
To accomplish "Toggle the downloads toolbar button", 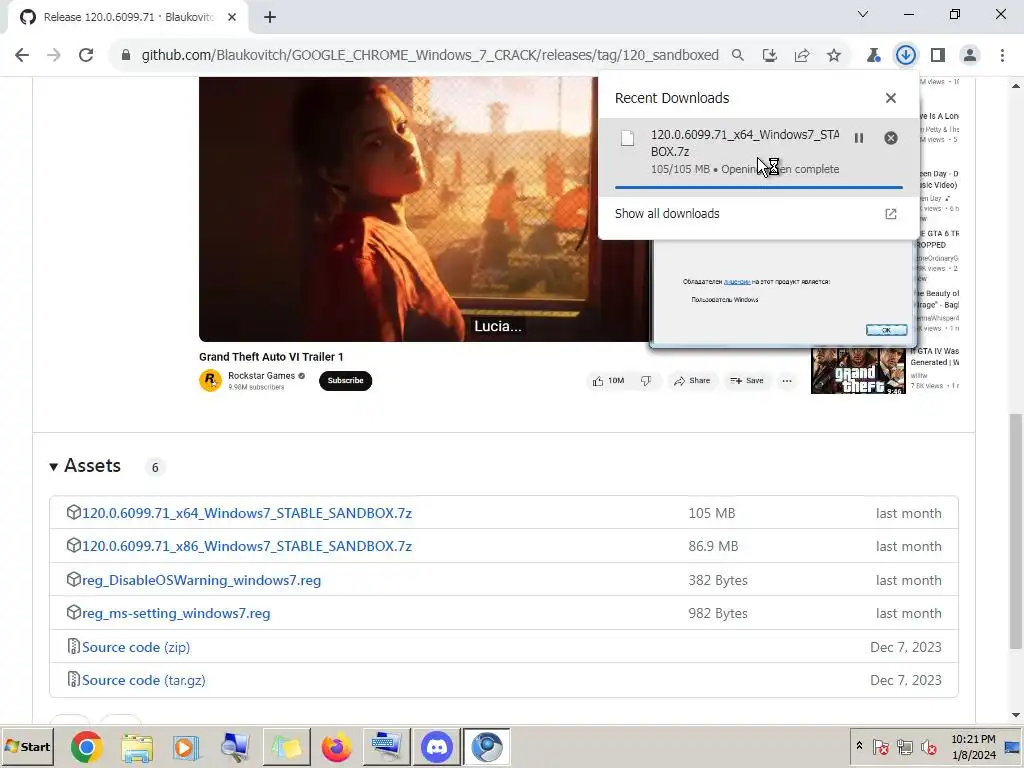I will tap(905, 56).
